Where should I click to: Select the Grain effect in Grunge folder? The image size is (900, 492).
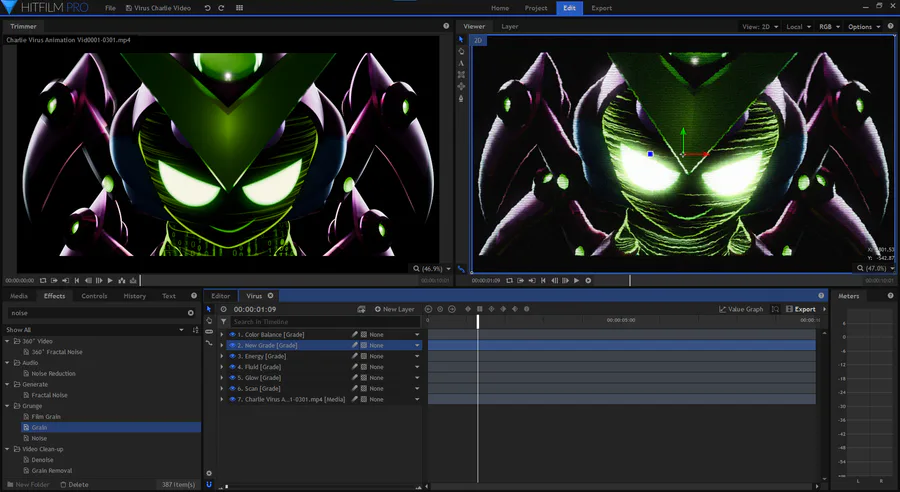tap(39, 427)
